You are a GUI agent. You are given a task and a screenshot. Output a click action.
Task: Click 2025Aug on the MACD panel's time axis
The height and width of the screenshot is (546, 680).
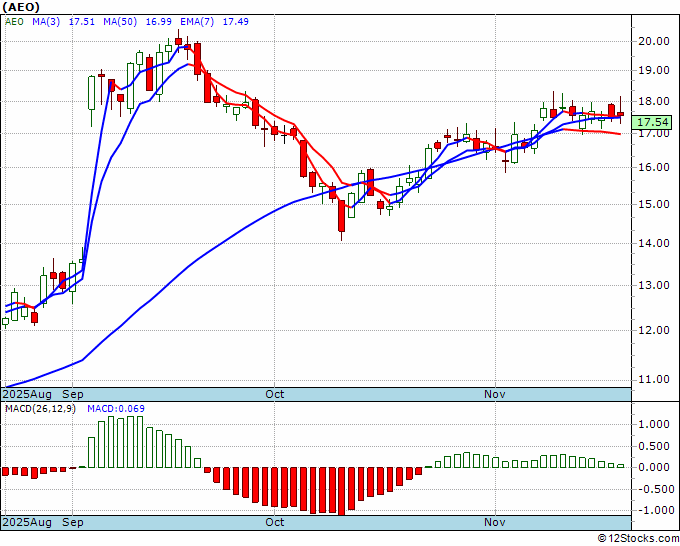click(x=27, y=522)
